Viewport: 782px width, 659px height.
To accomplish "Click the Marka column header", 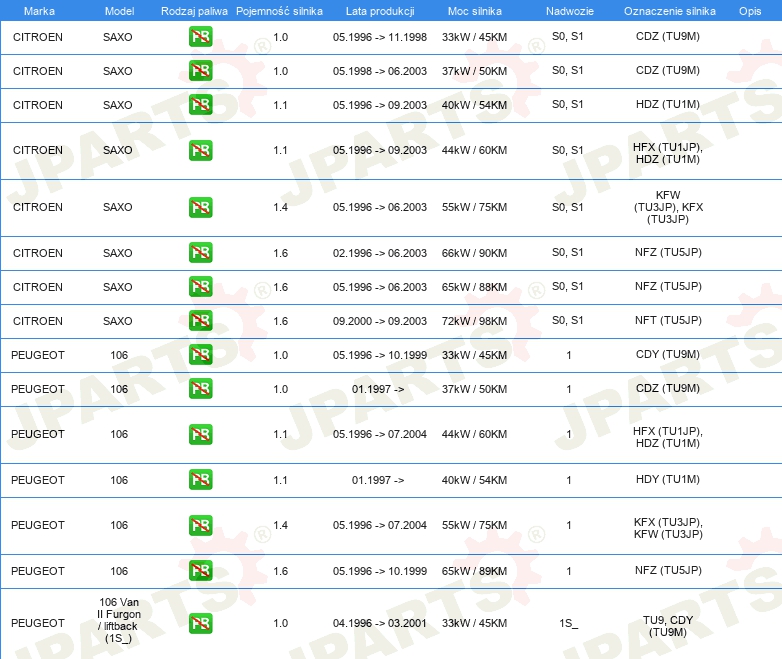I will tap(39, 11).
